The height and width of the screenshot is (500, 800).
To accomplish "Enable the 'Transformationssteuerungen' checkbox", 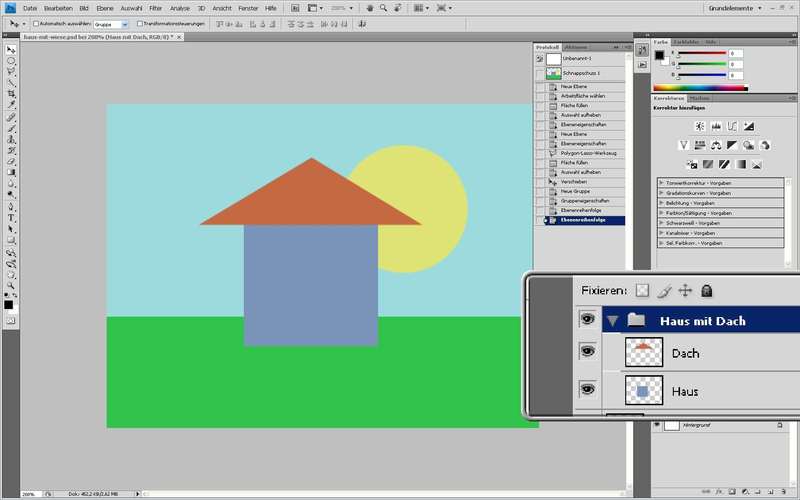I will 141,22.
